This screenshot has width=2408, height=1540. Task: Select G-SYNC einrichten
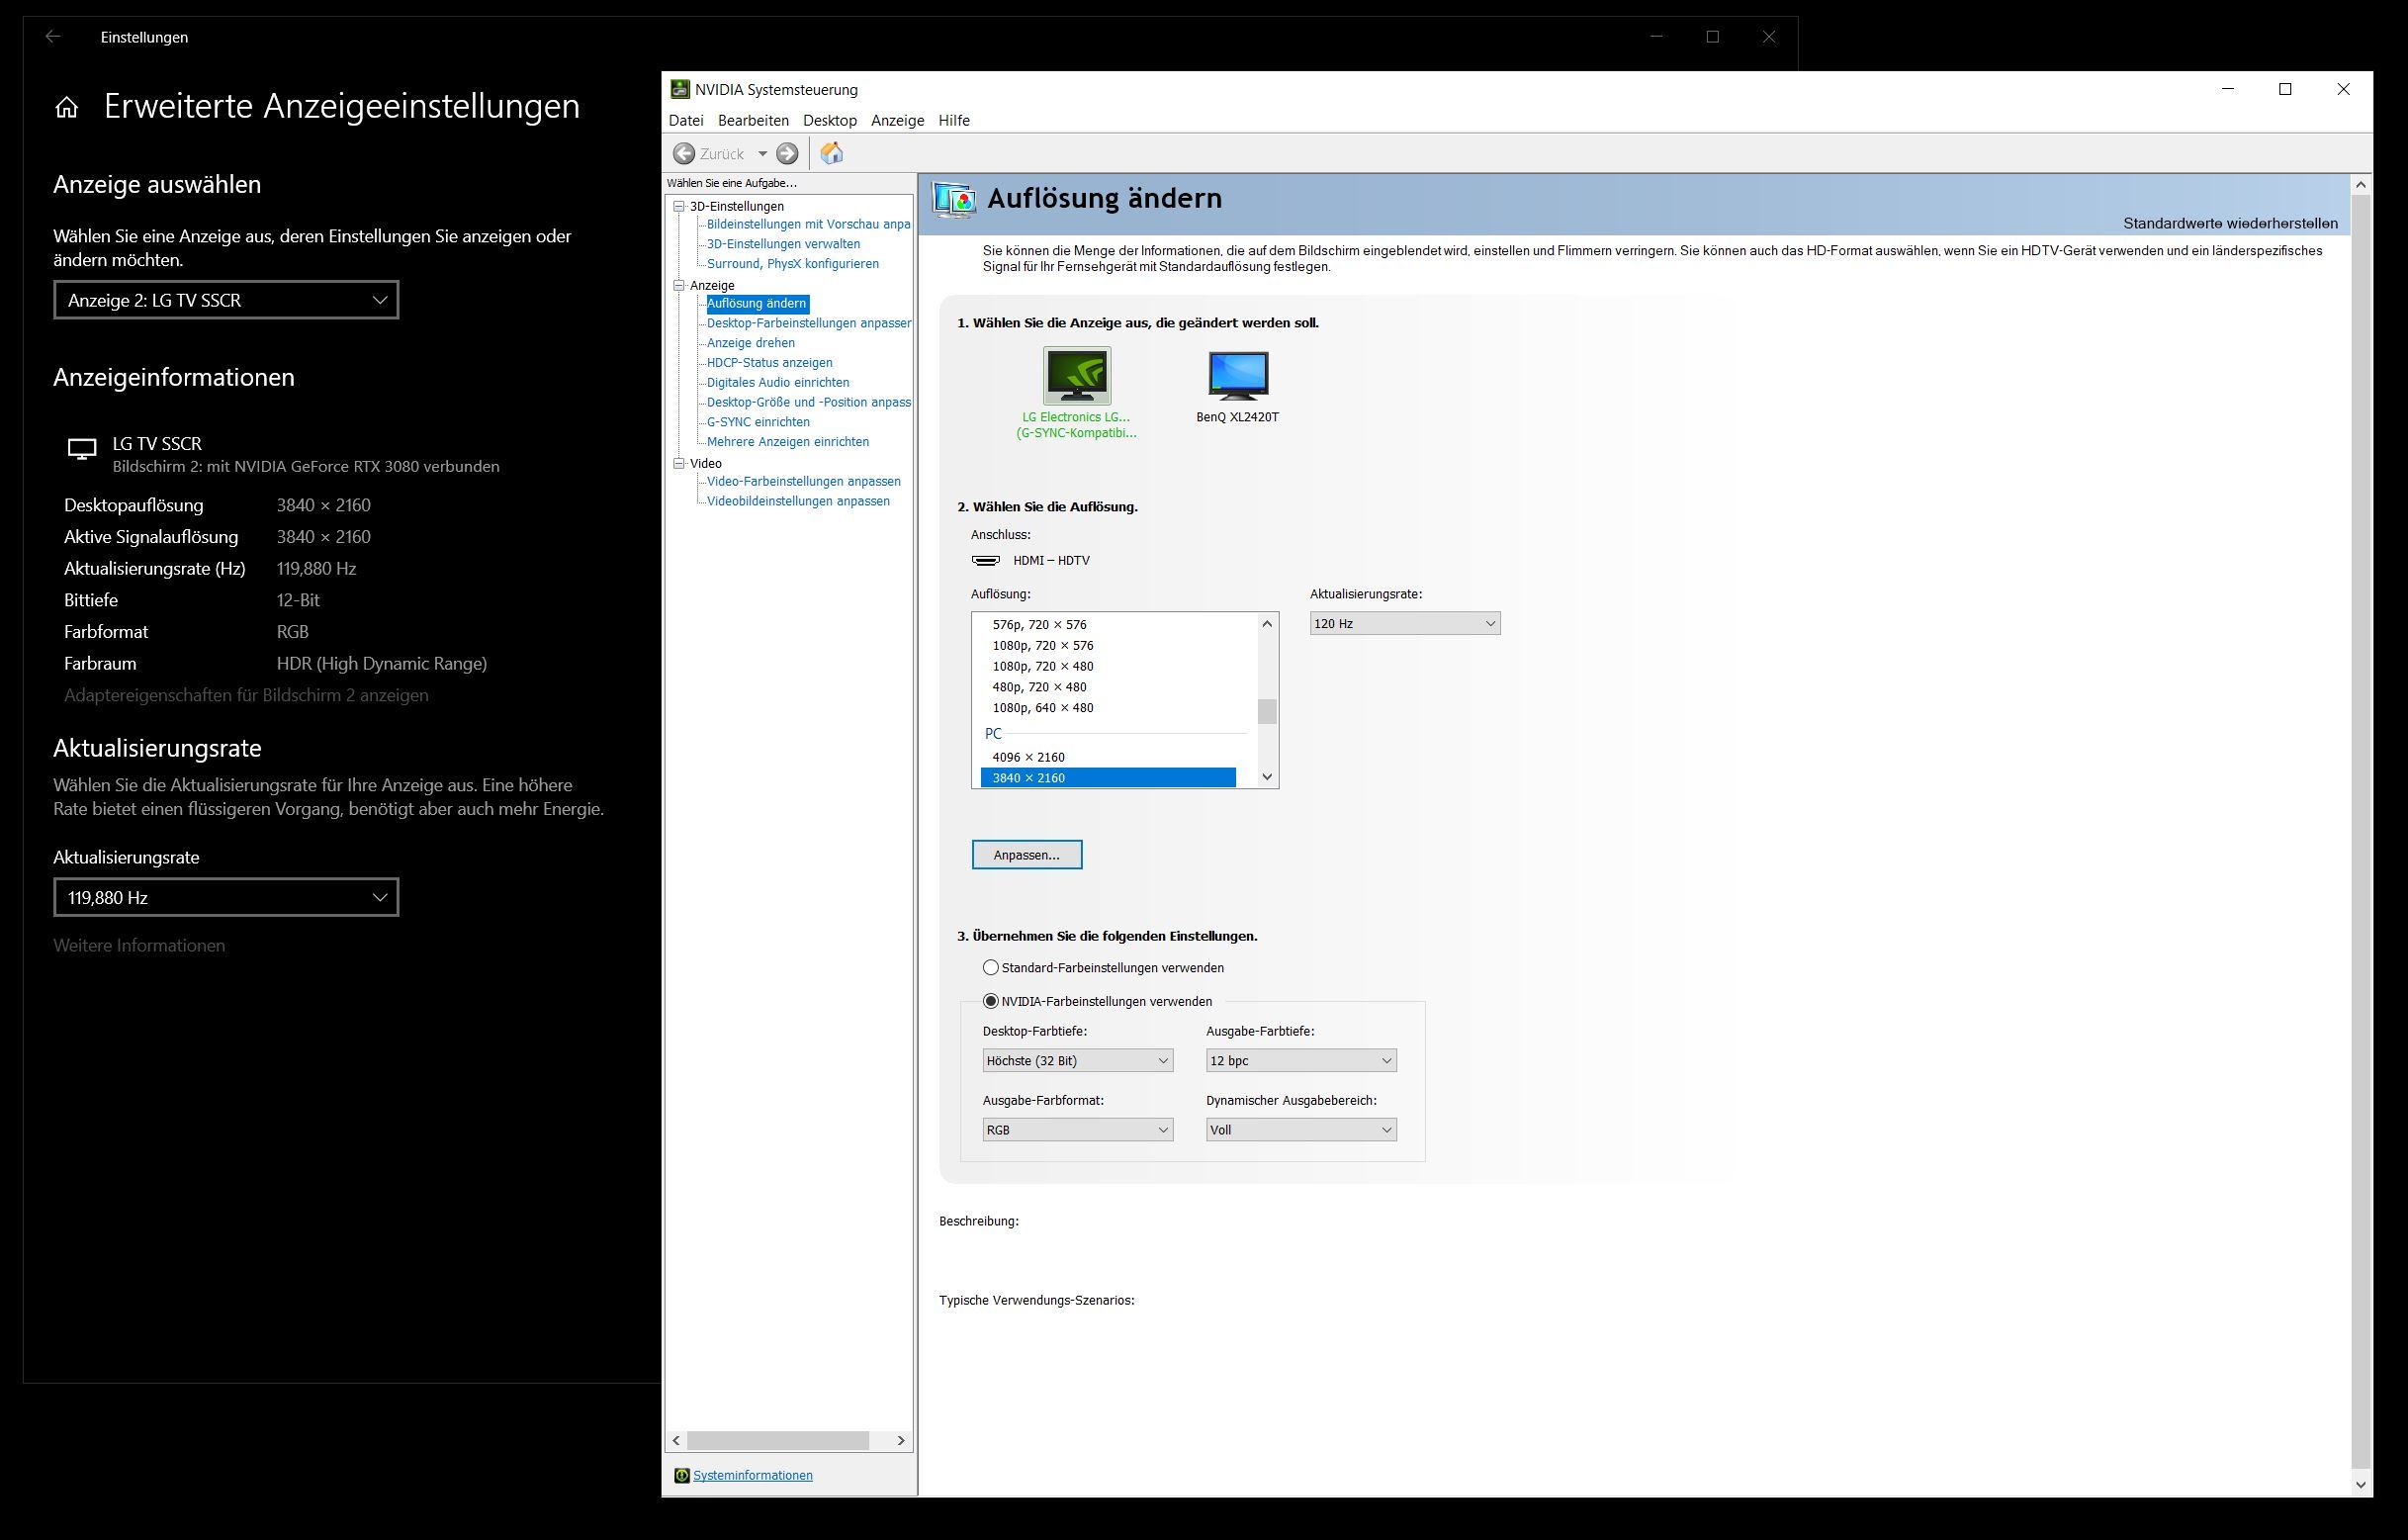point(758,422)
